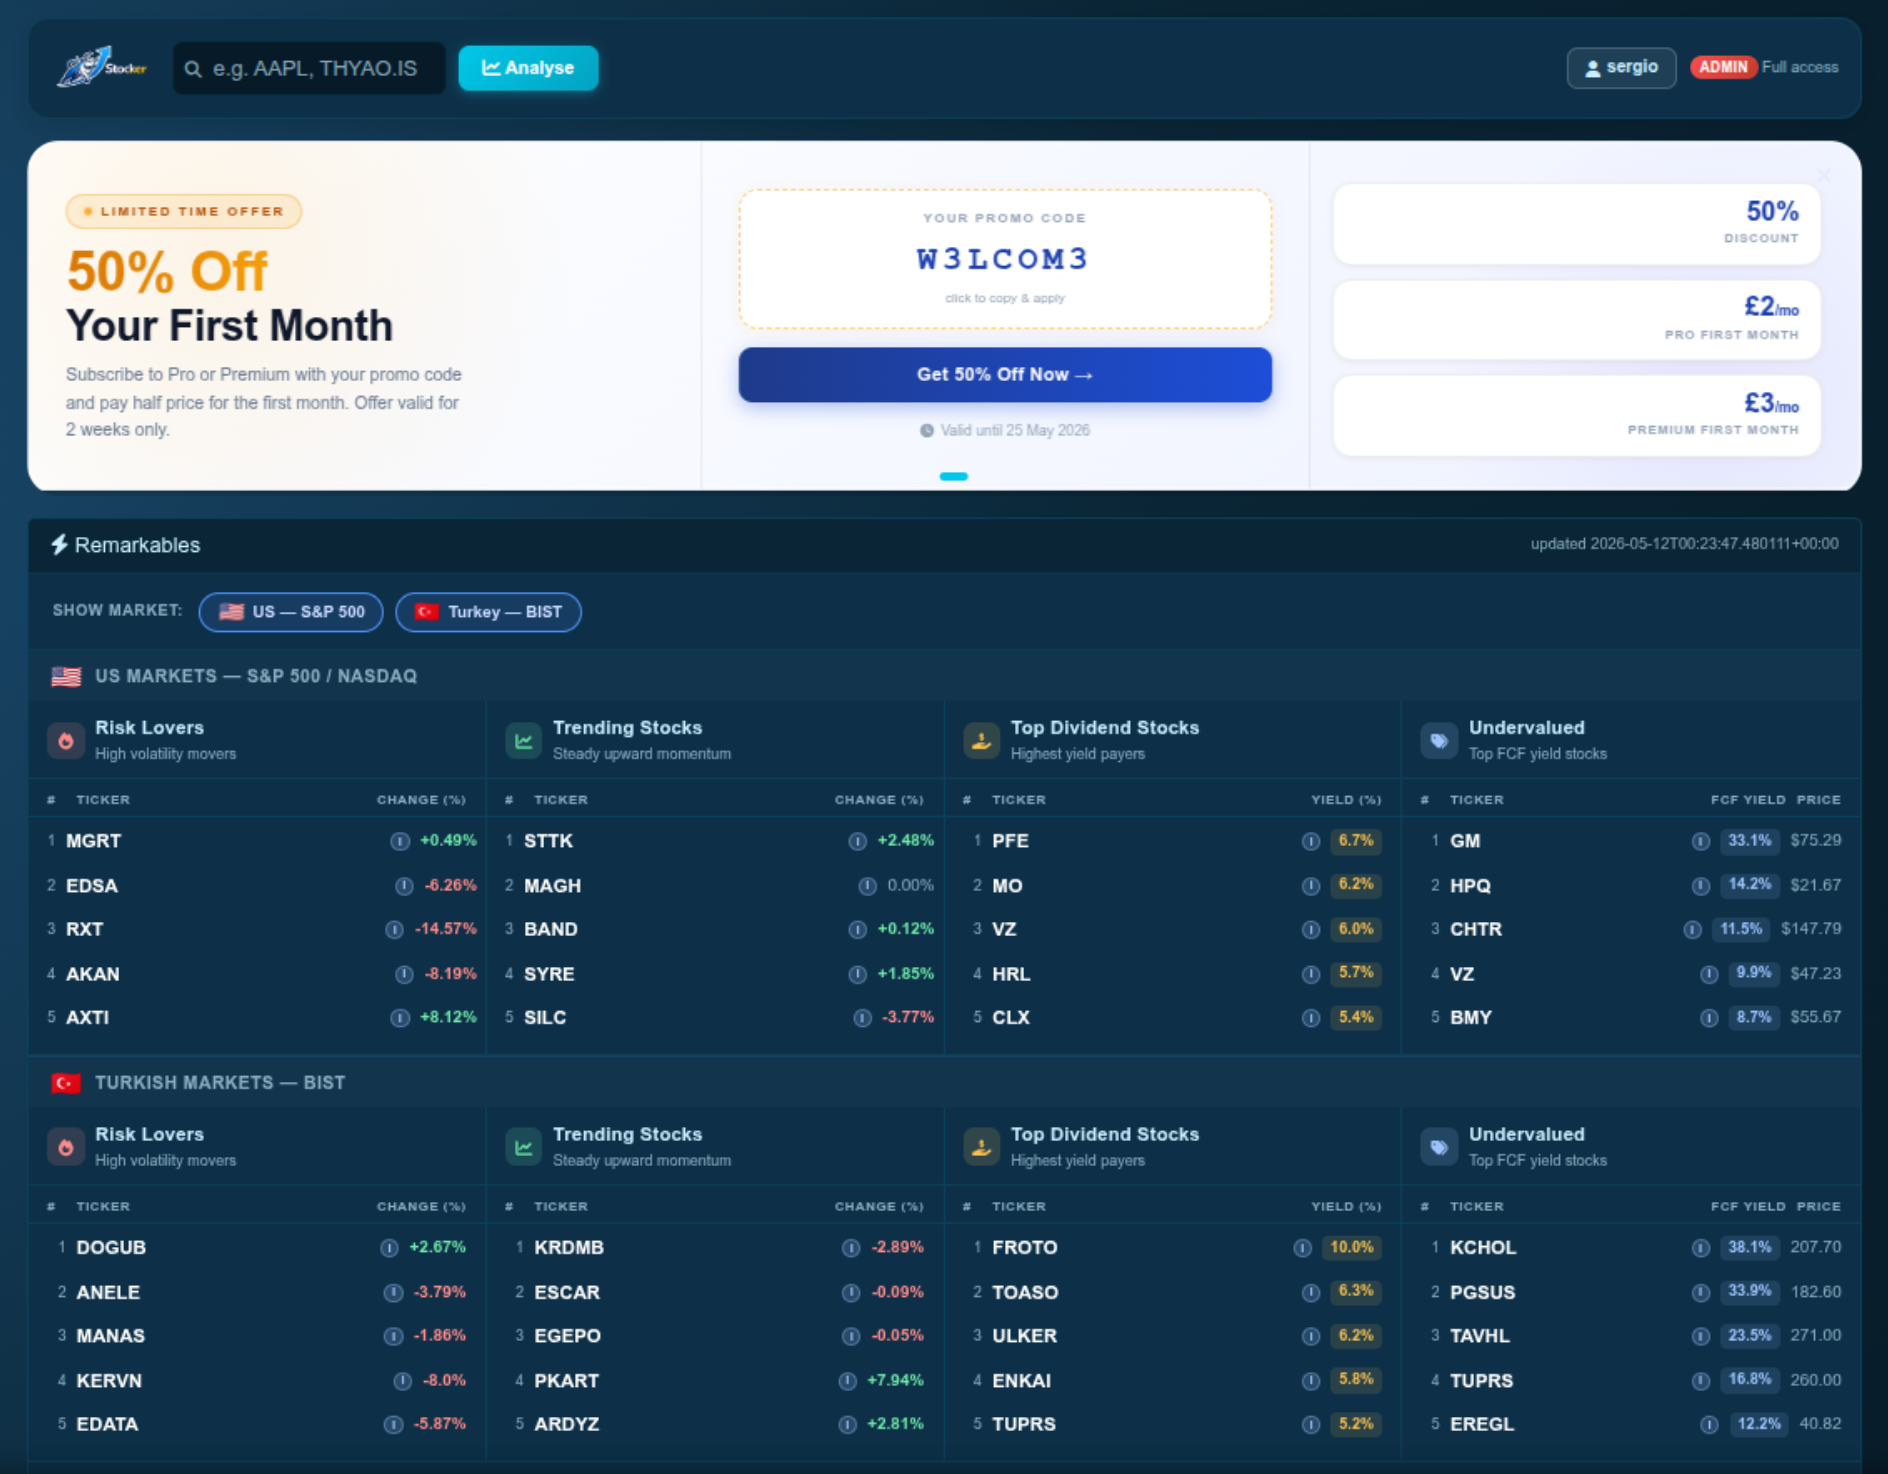Click the ADMIN badge
Screen dimensions: 1888x1474
[1723, 67]
